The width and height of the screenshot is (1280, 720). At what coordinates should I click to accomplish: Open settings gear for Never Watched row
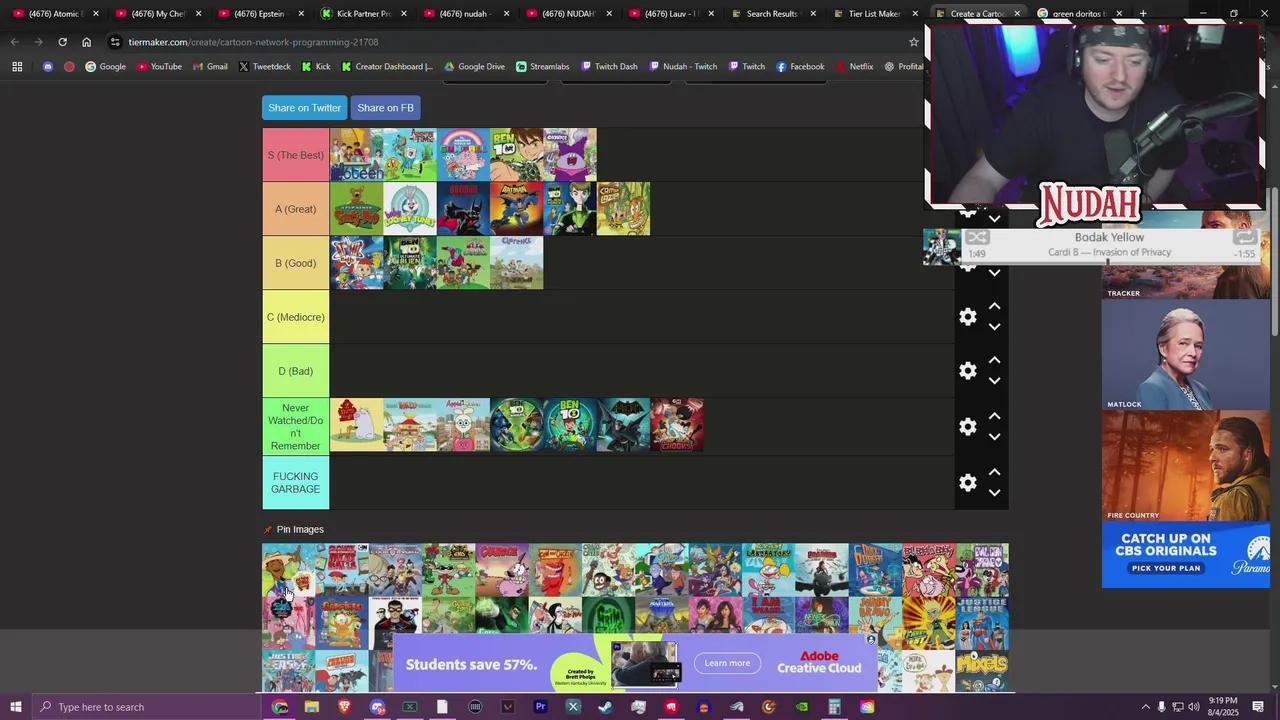tap(967, 427)
